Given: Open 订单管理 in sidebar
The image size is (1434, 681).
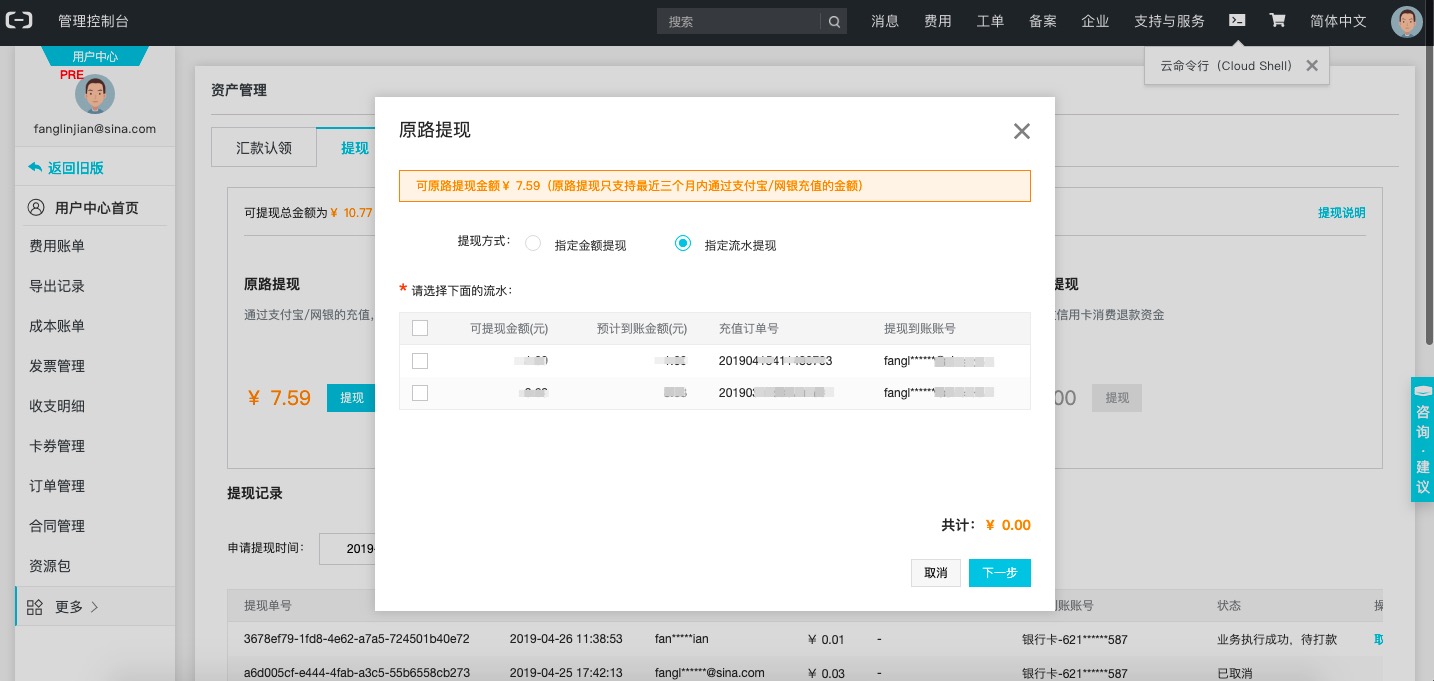Looking at the screenshot, I should [x=57, y=486].
